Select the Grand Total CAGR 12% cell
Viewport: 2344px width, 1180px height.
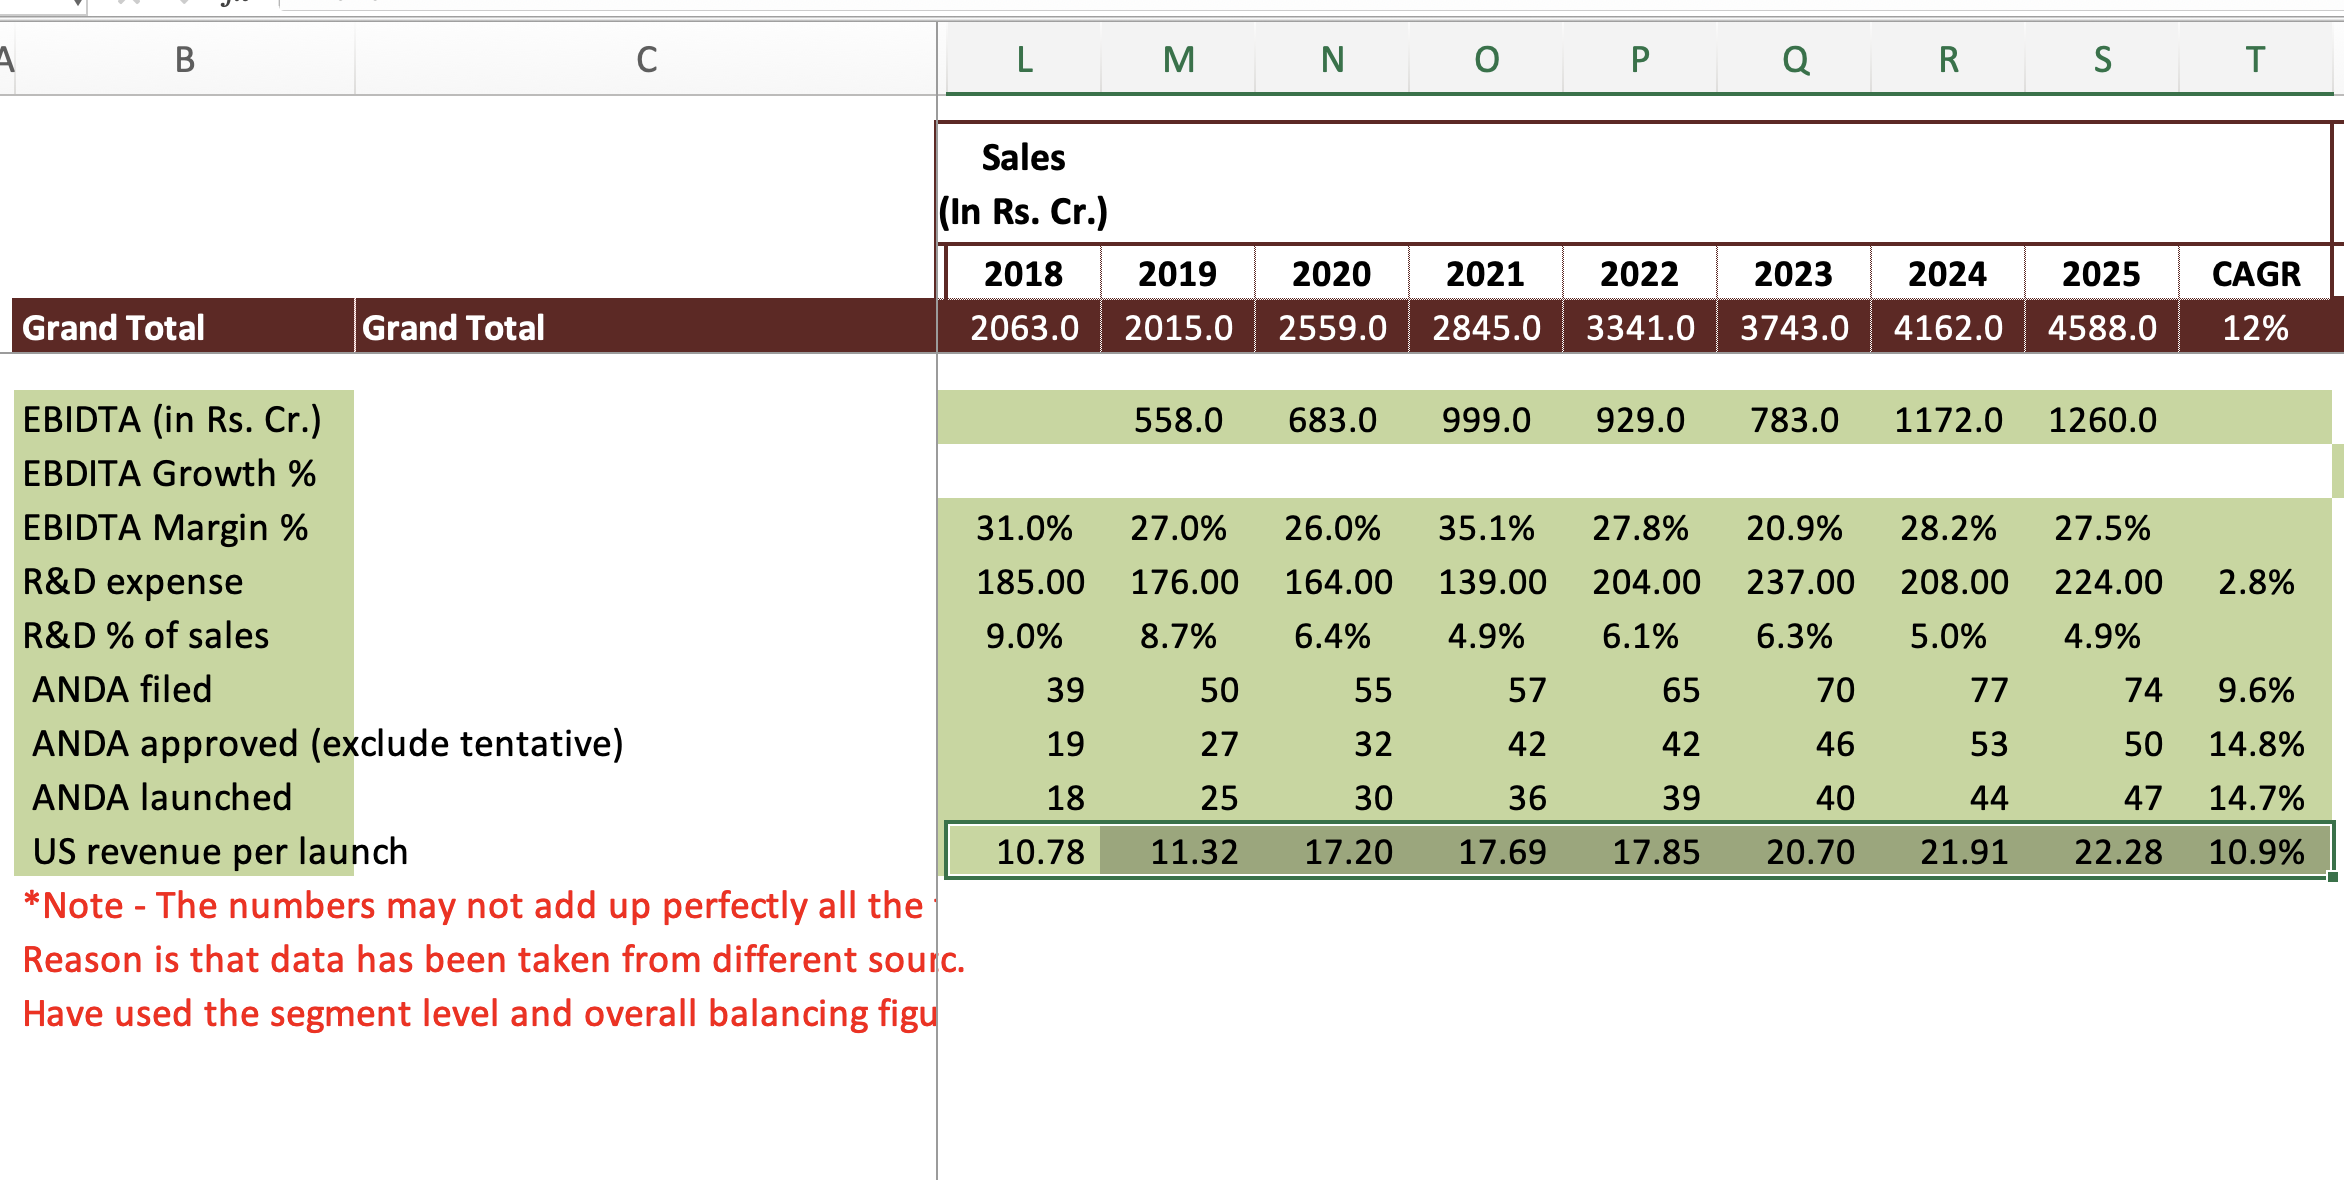coord(2255,328)
